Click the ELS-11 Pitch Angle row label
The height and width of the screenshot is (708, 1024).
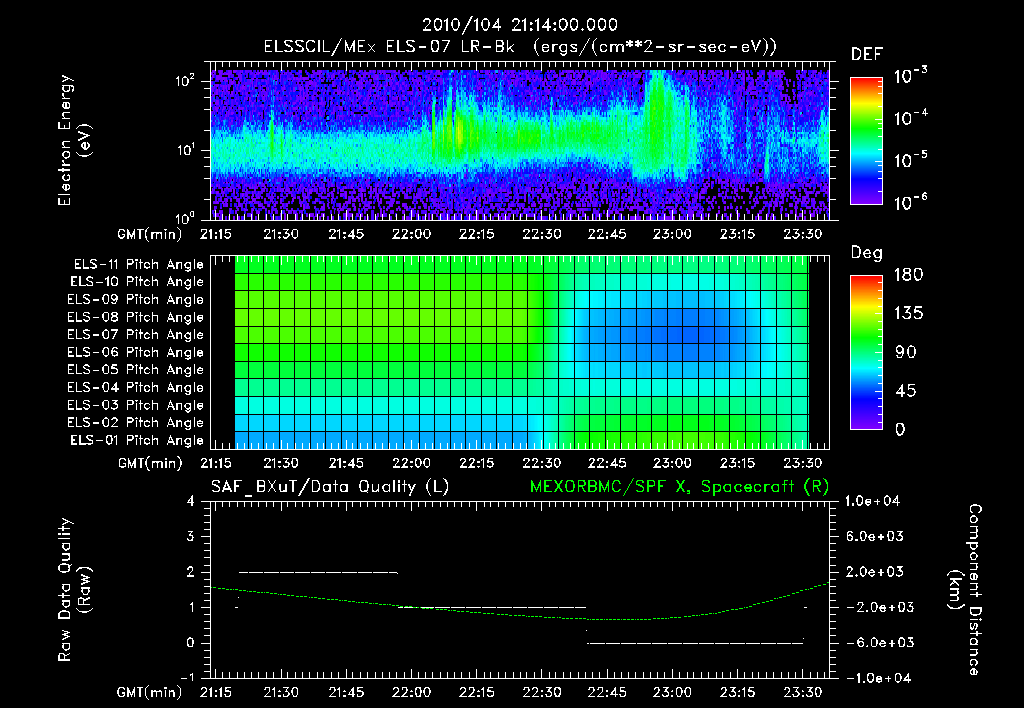pyautogui.click(x=138, y=265)
